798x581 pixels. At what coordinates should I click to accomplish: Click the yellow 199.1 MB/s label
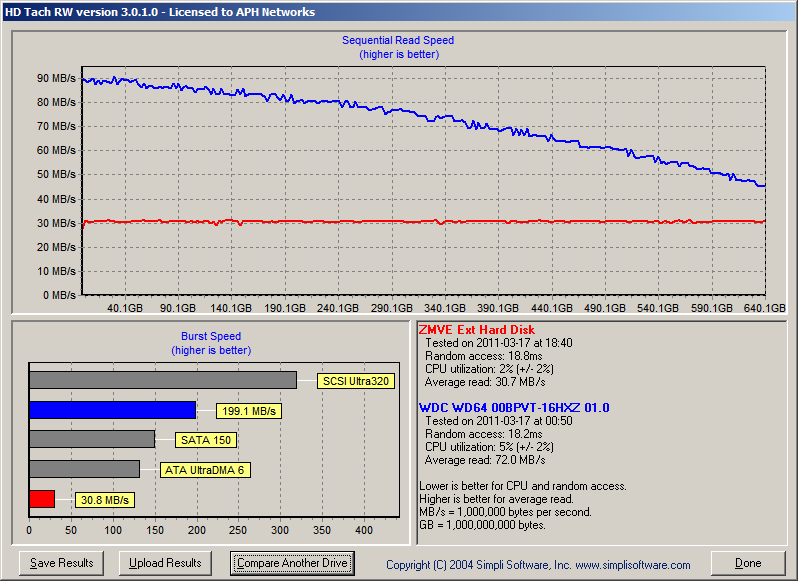[249, 411]
